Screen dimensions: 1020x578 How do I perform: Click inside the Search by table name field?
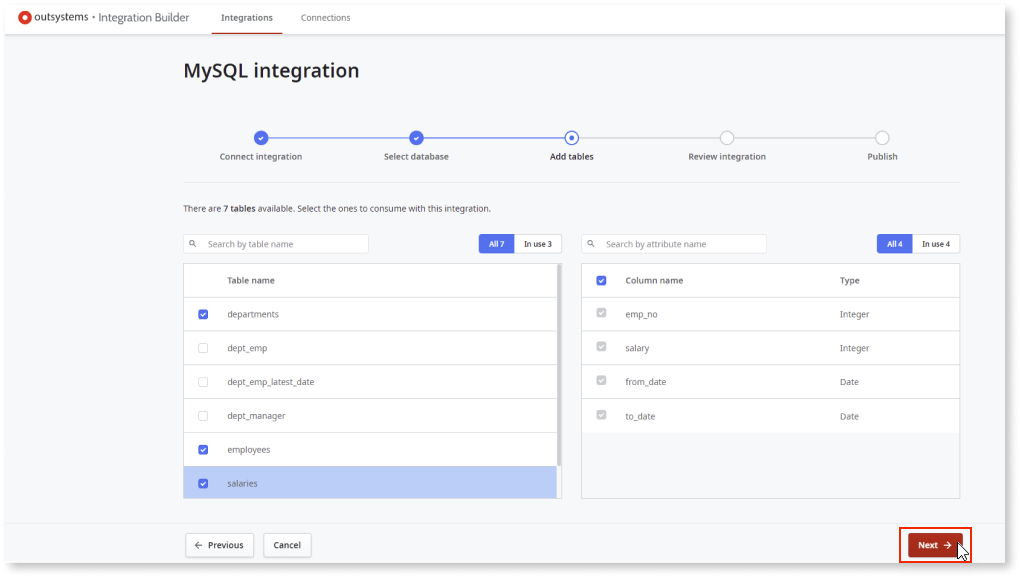click(280, 243)
